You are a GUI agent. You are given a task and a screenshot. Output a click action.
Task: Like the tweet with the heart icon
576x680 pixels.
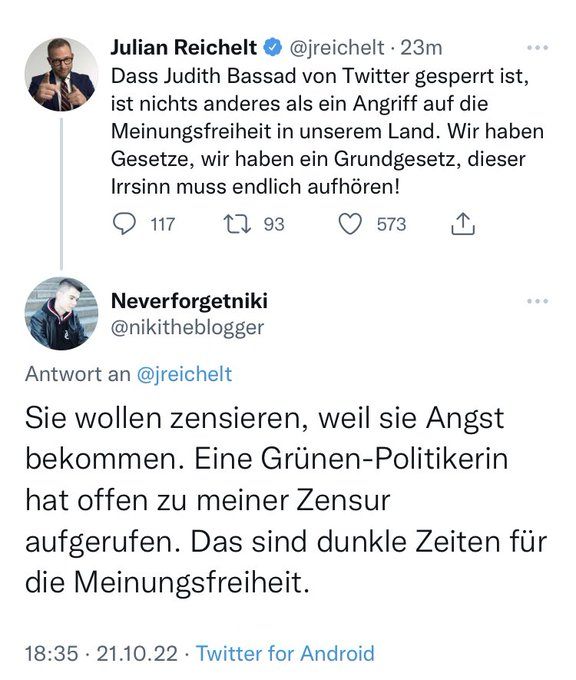[x=350, y=224]
